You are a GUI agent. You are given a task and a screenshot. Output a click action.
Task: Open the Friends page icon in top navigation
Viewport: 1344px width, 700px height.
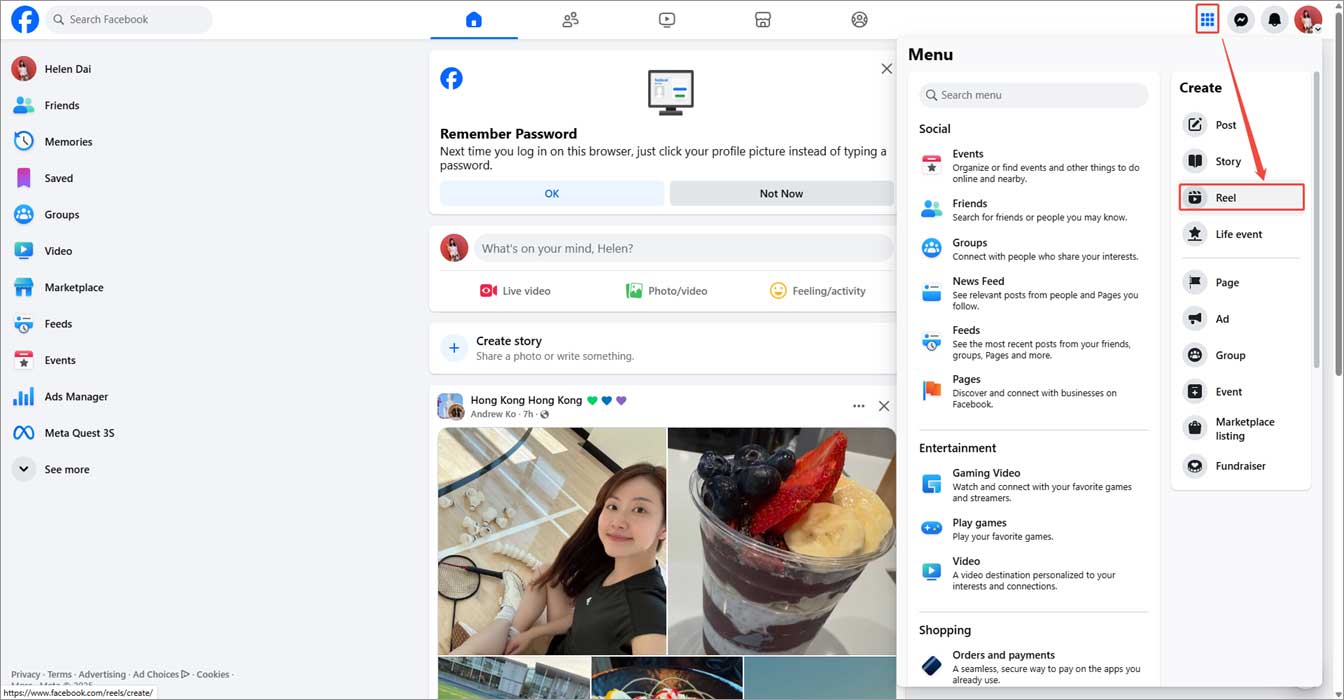coord(571,19)
